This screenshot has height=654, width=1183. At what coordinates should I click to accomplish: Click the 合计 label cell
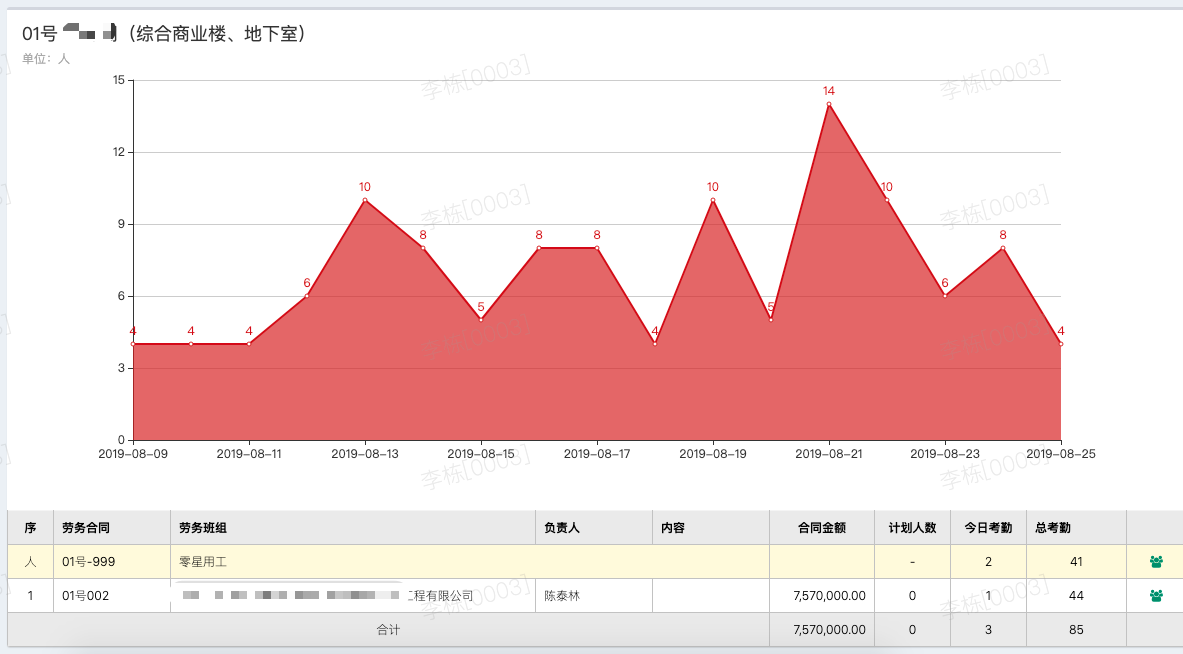point(389,630)
